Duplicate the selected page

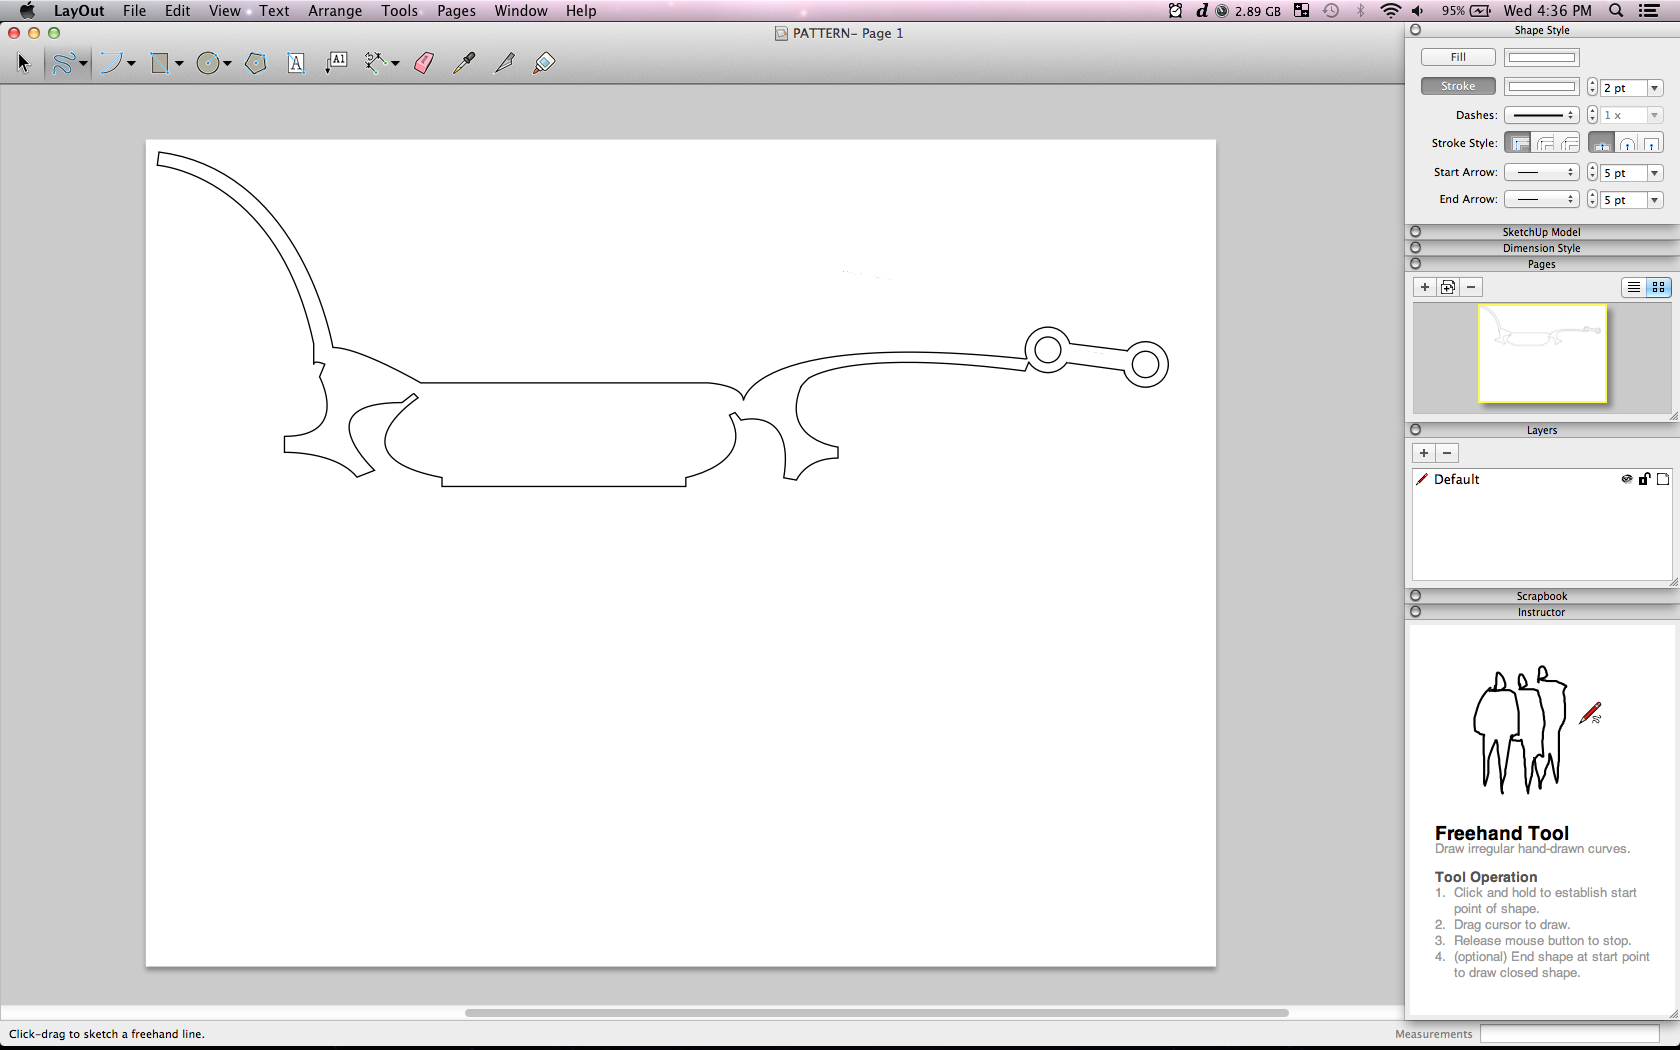(1447, 287)
